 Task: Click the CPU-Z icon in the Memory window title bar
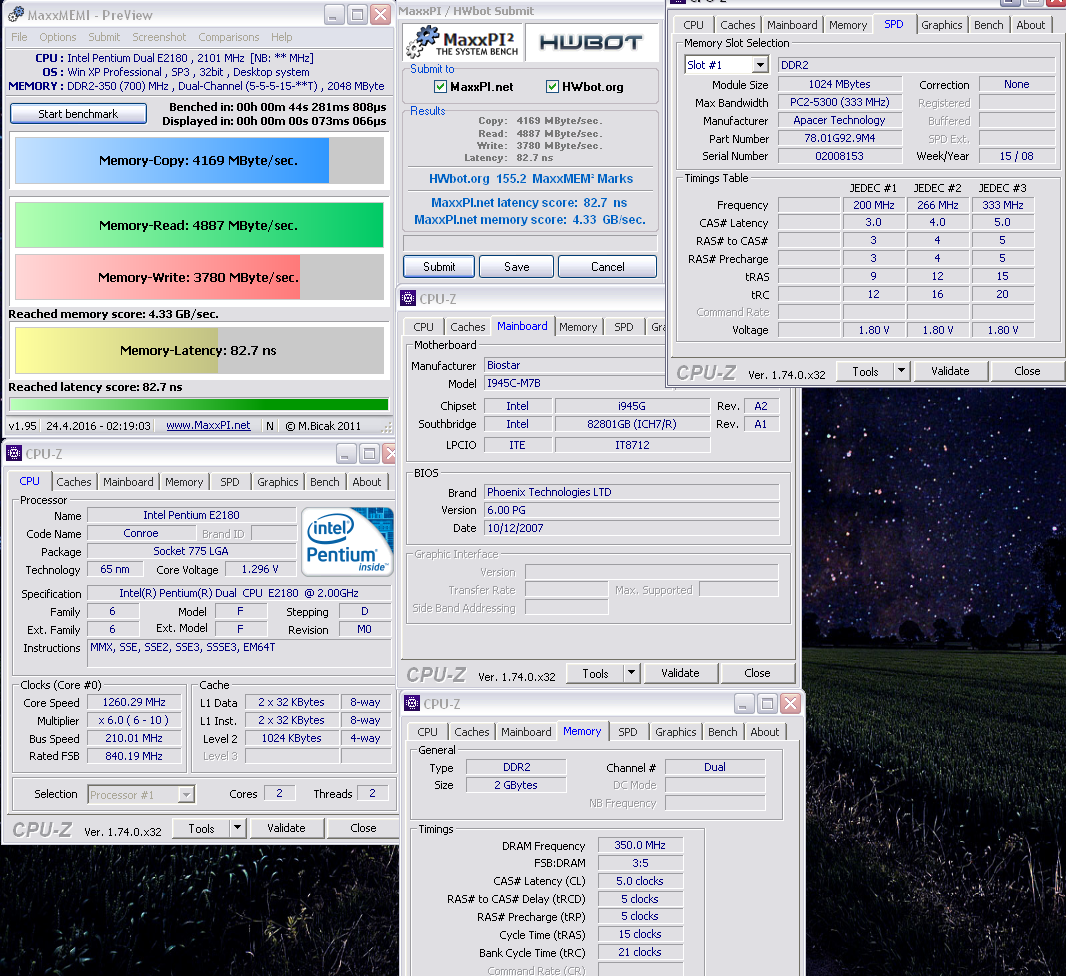412,703
